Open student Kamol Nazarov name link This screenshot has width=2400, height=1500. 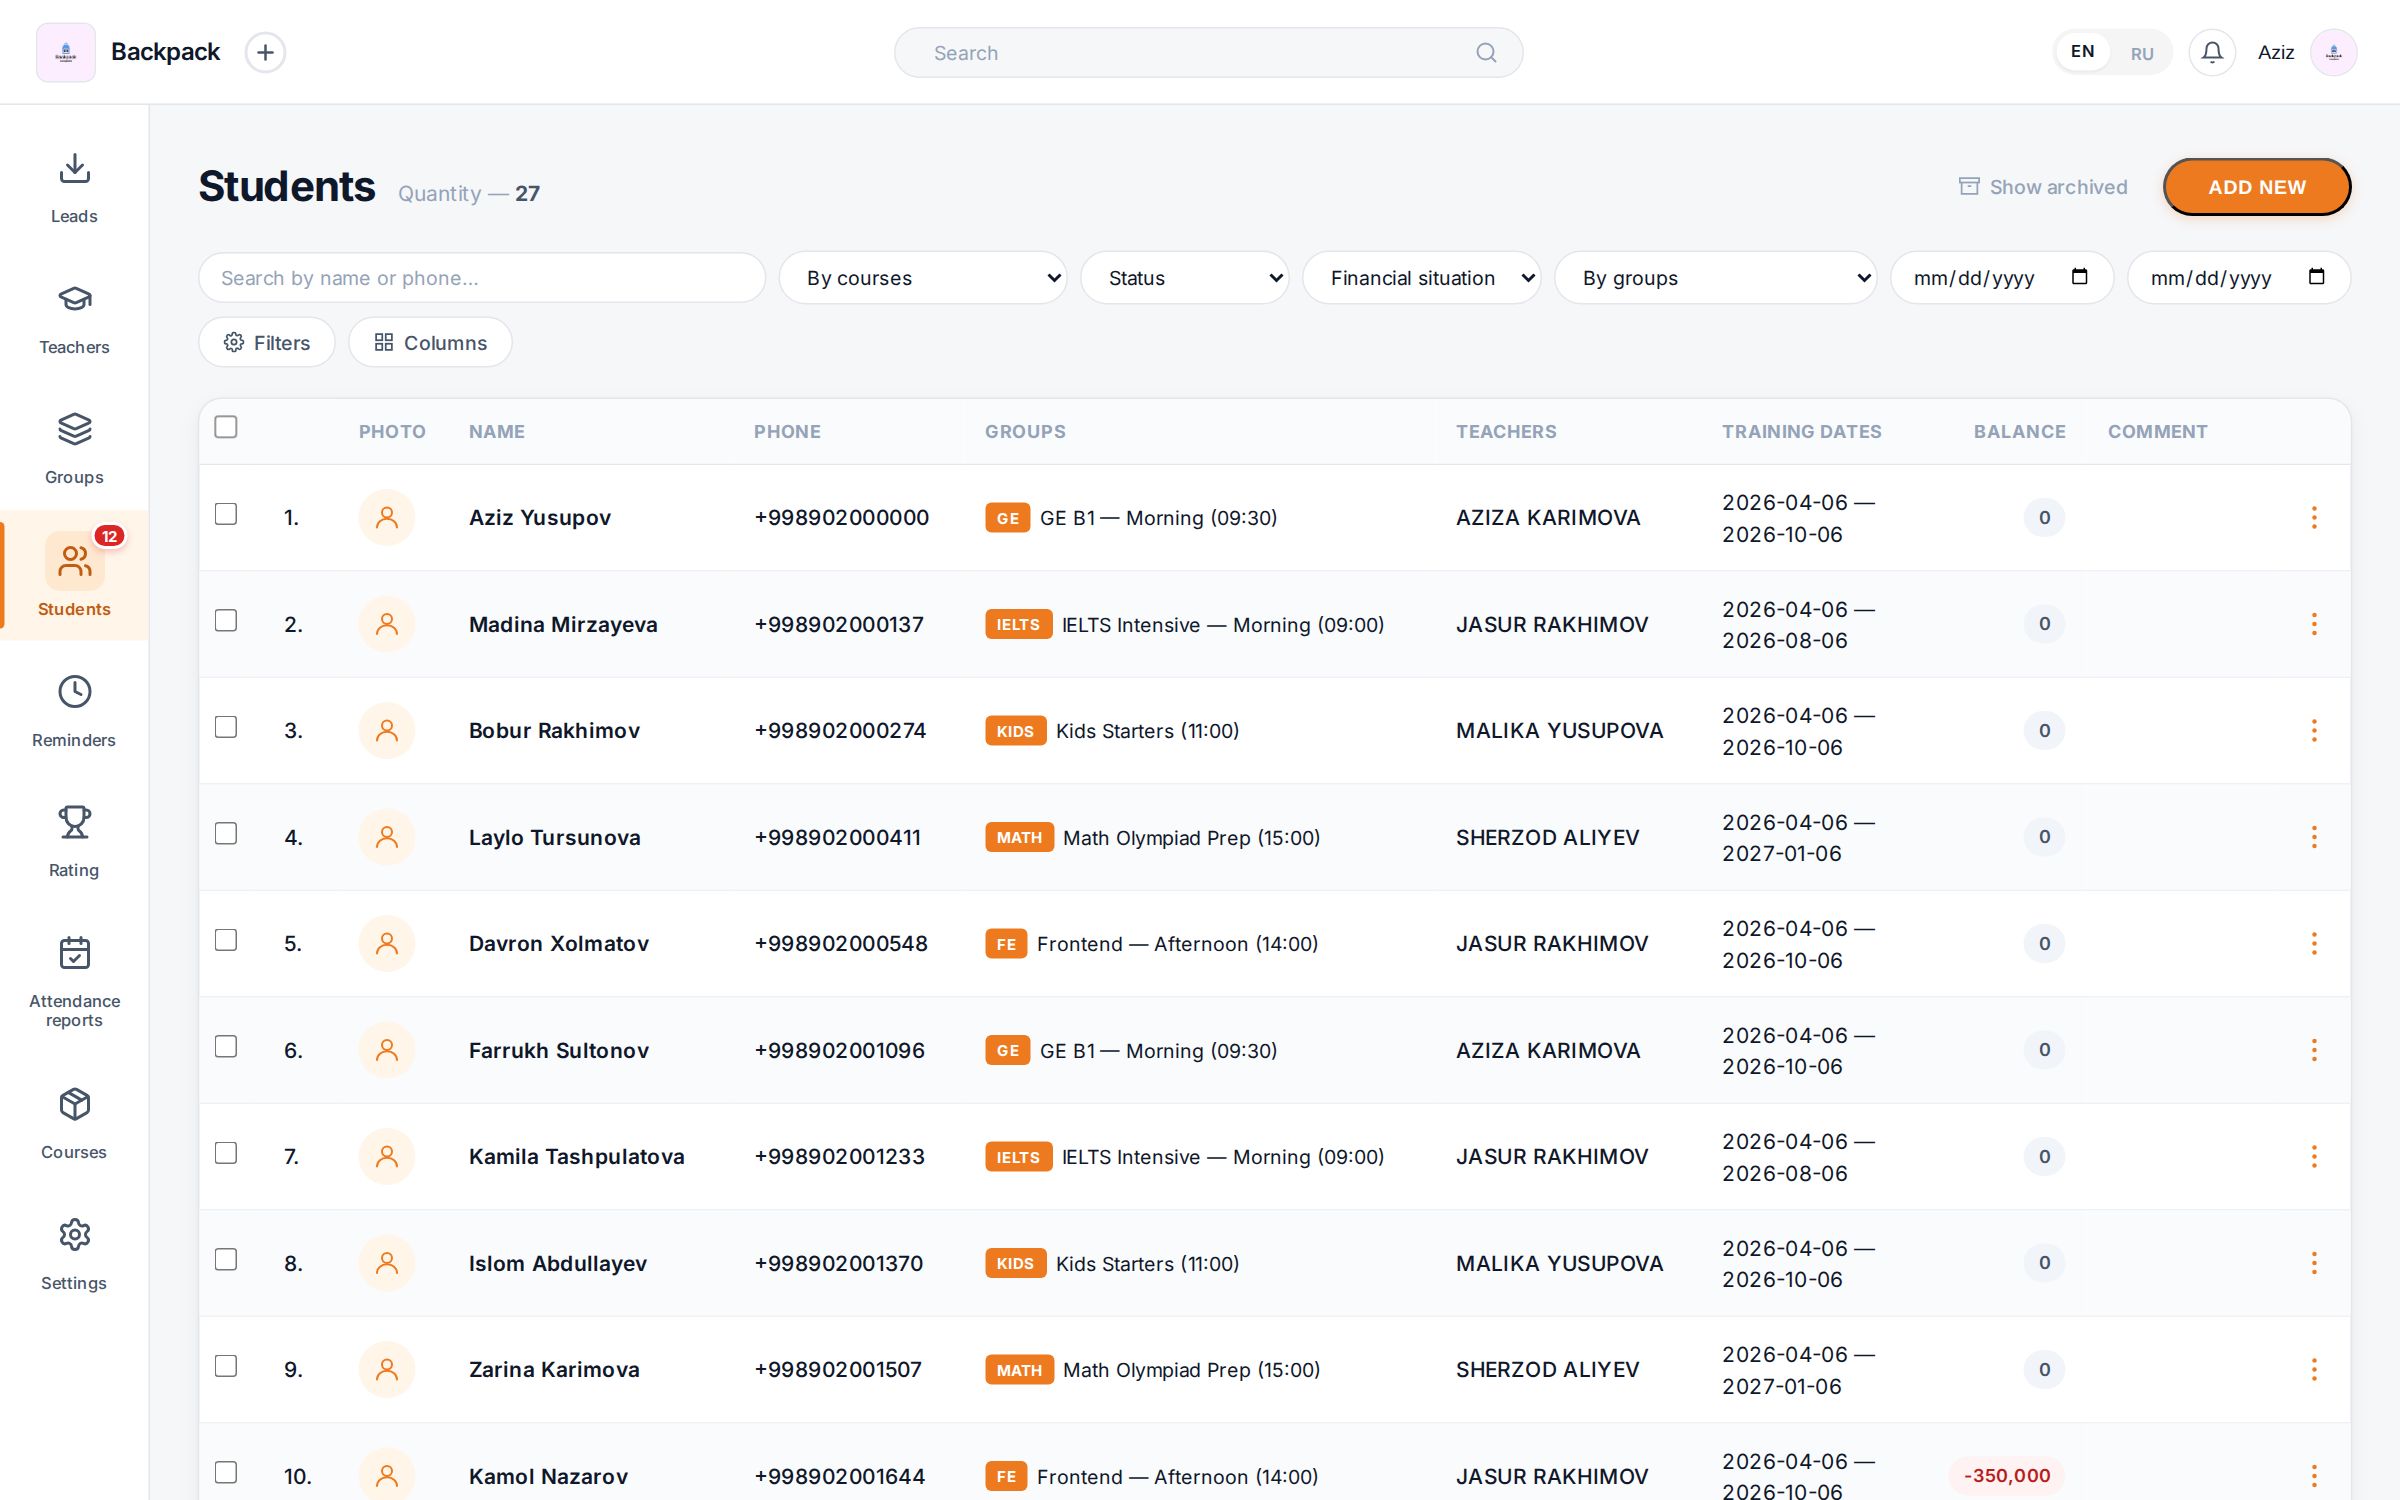click(x=548, y=1476)
